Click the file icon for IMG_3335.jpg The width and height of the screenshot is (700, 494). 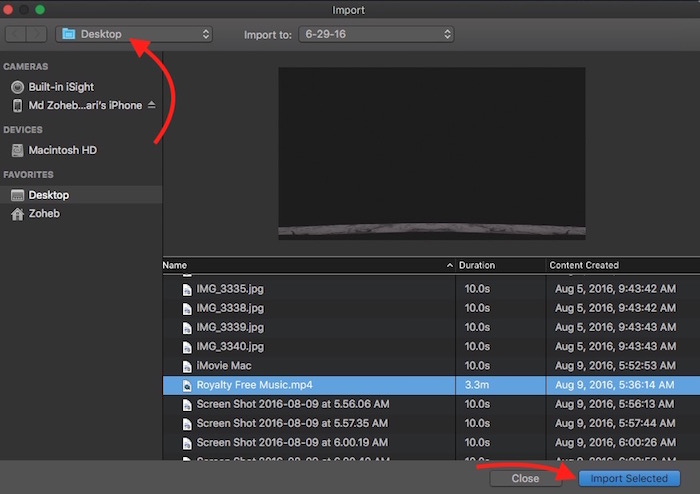[185, 289]
